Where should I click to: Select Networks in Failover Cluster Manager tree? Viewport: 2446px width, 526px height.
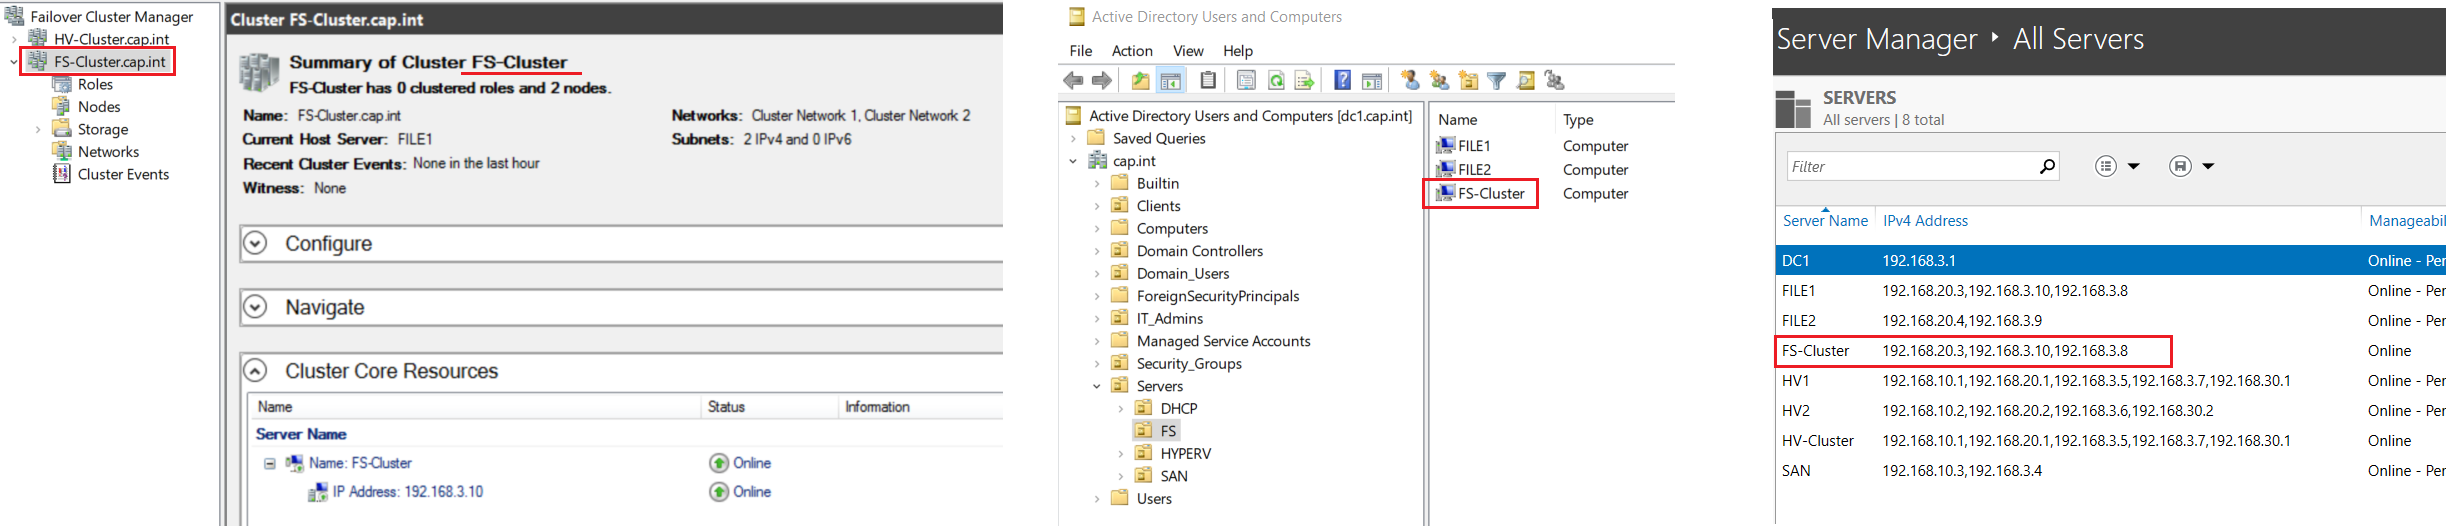coord(108,152)
